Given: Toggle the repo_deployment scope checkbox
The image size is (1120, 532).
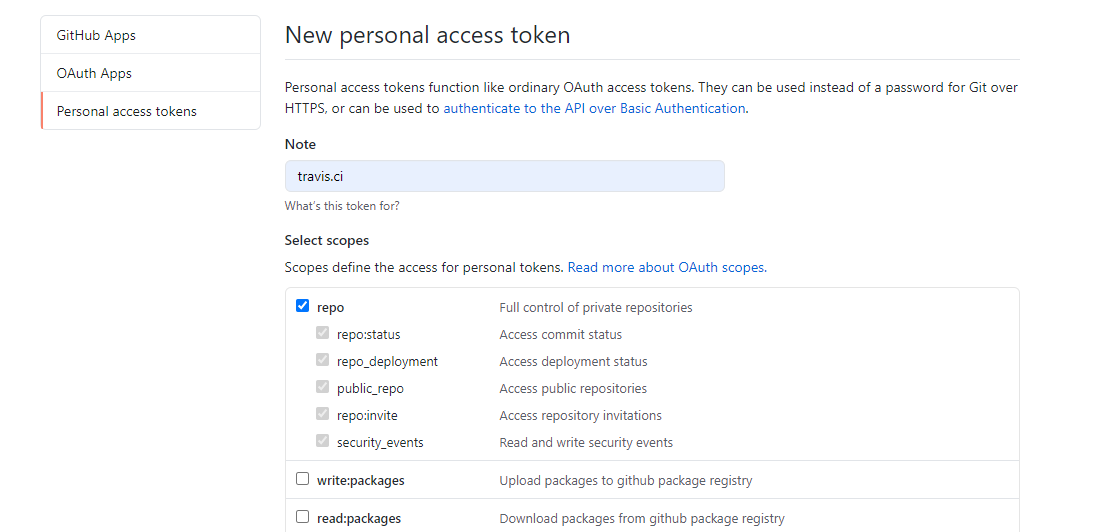Looking at the screenshot, I should click(322, 360).
